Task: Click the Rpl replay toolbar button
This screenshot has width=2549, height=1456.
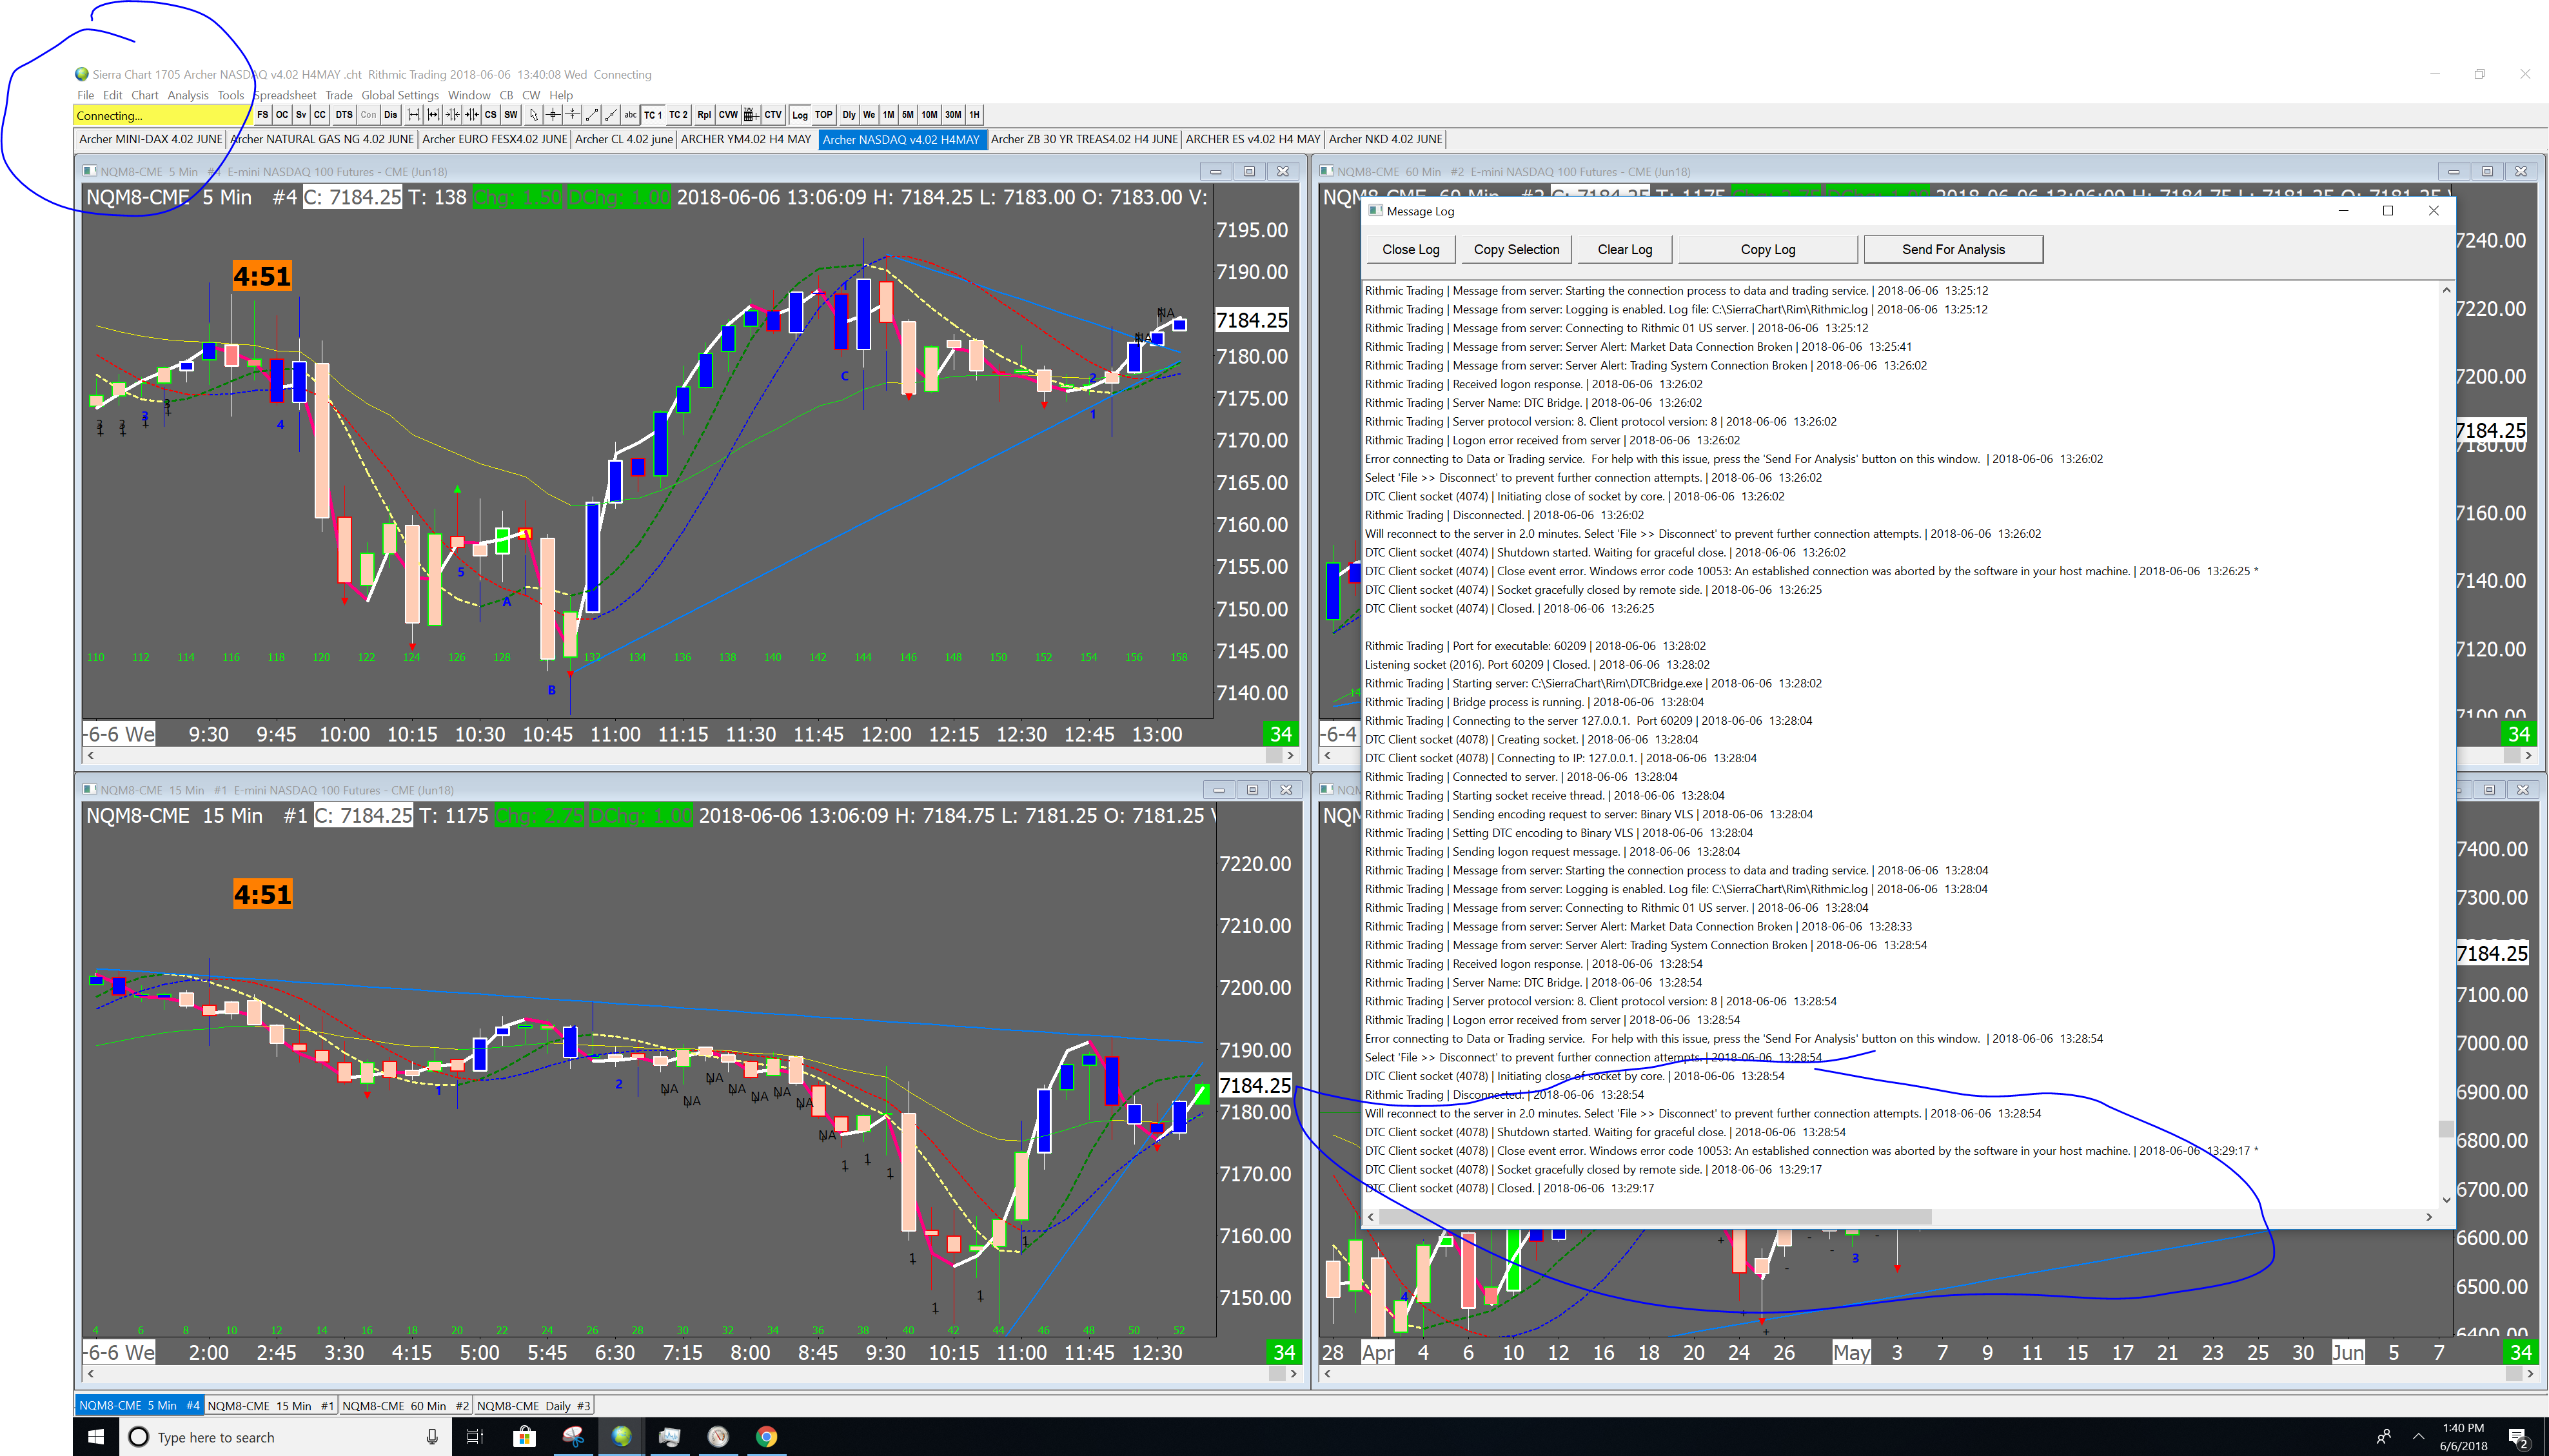Action: (704, 115)
